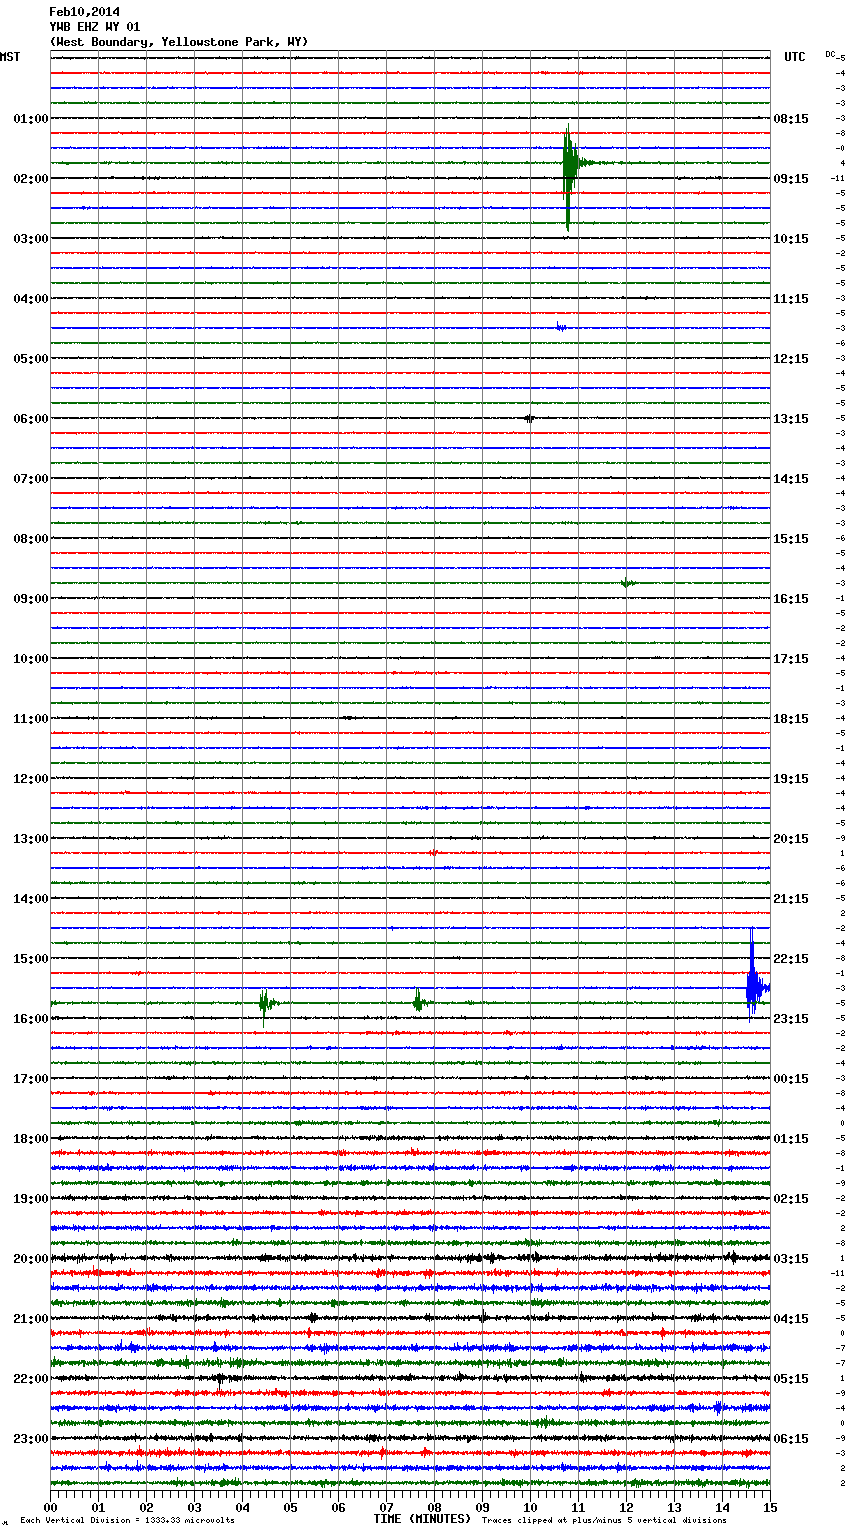Select the 16:00 MST time label

[x=31, y=1019]
